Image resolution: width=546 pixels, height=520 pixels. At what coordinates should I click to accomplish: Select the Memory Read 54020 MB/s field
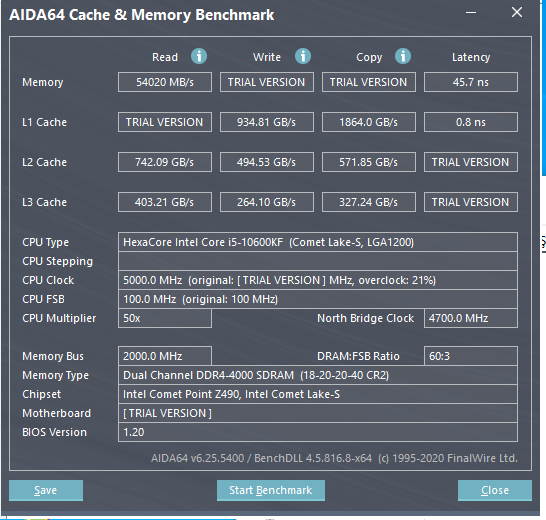[165, 82]
